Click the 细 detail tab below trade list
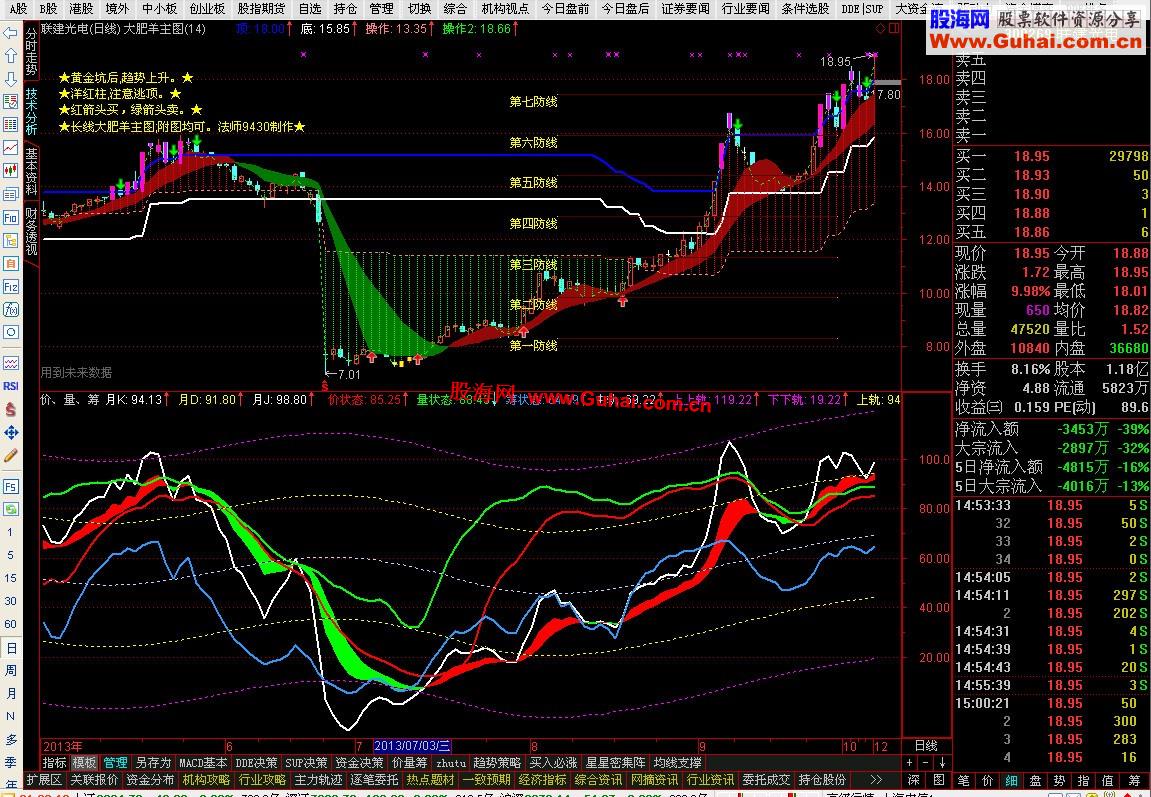This screenshot has width=1151, height=797. point(1011,779)
